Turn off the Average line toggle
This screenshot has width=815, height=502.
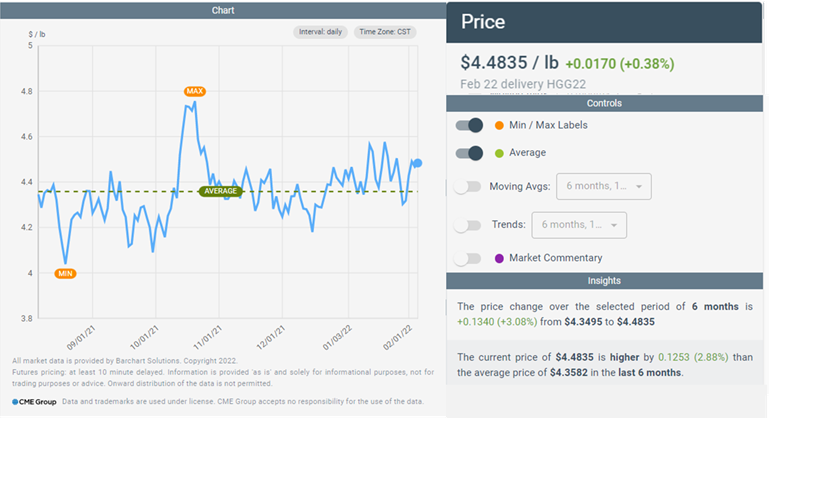(x=469, y=153)
